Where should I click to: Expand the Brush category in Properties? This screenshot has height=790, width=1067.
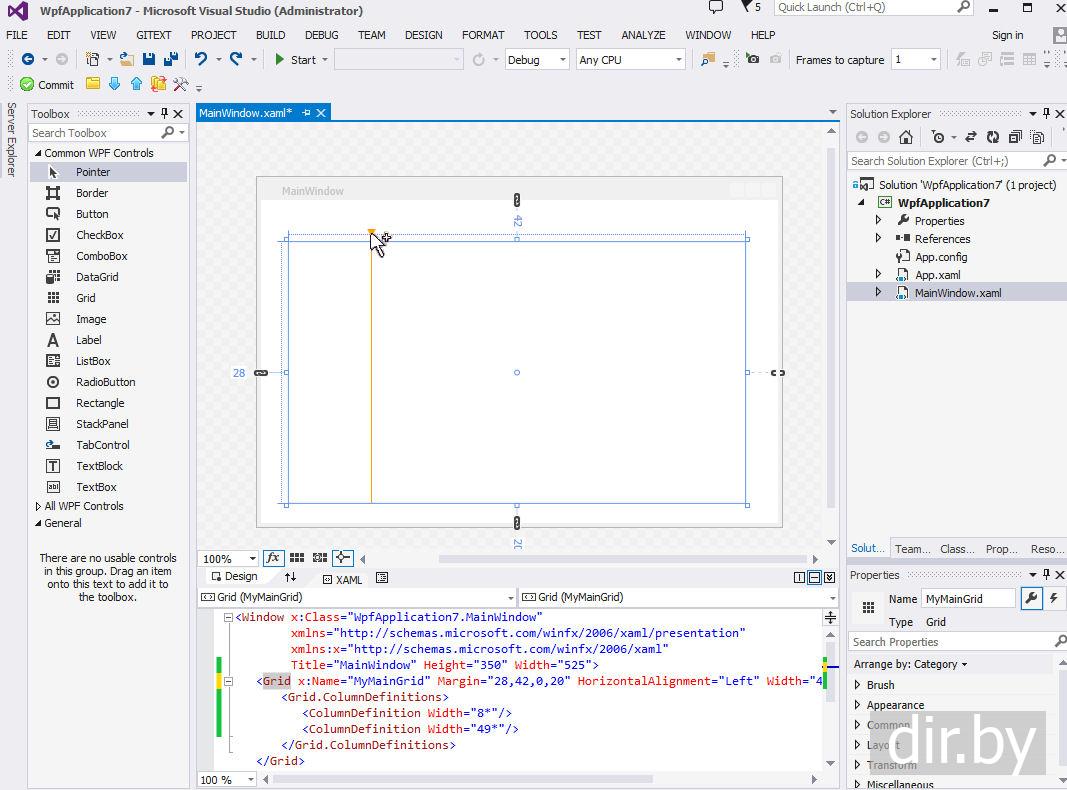point(857,685)
